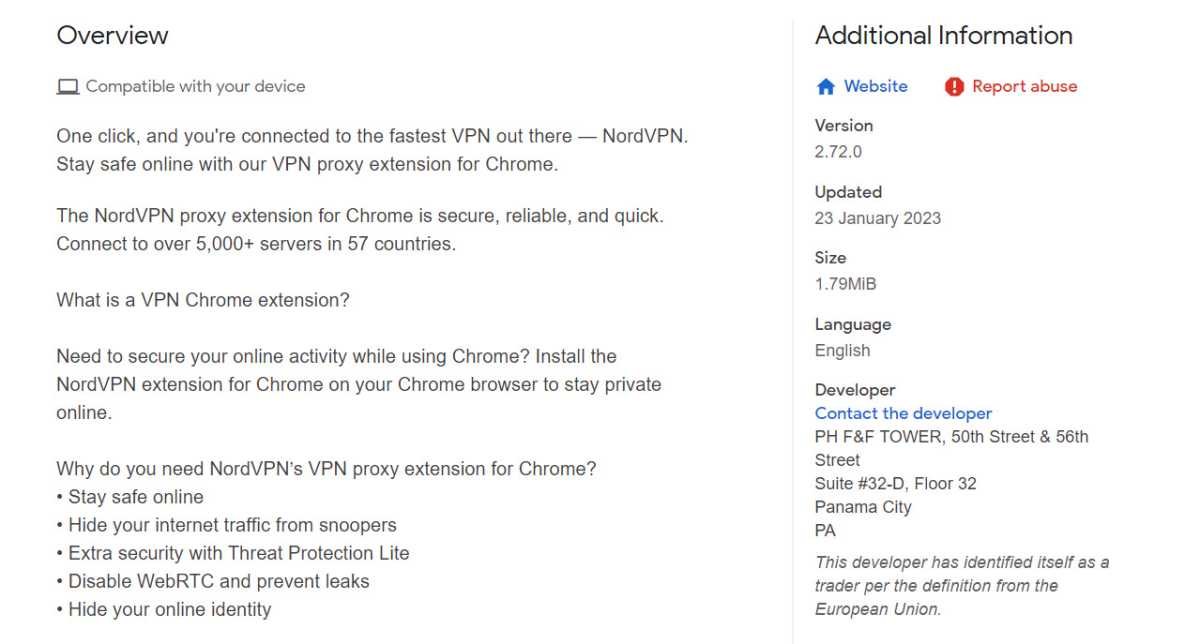Screen dimensions: 1200x644
Task: Click the Compatible with your device text
Action: point(195,86)
